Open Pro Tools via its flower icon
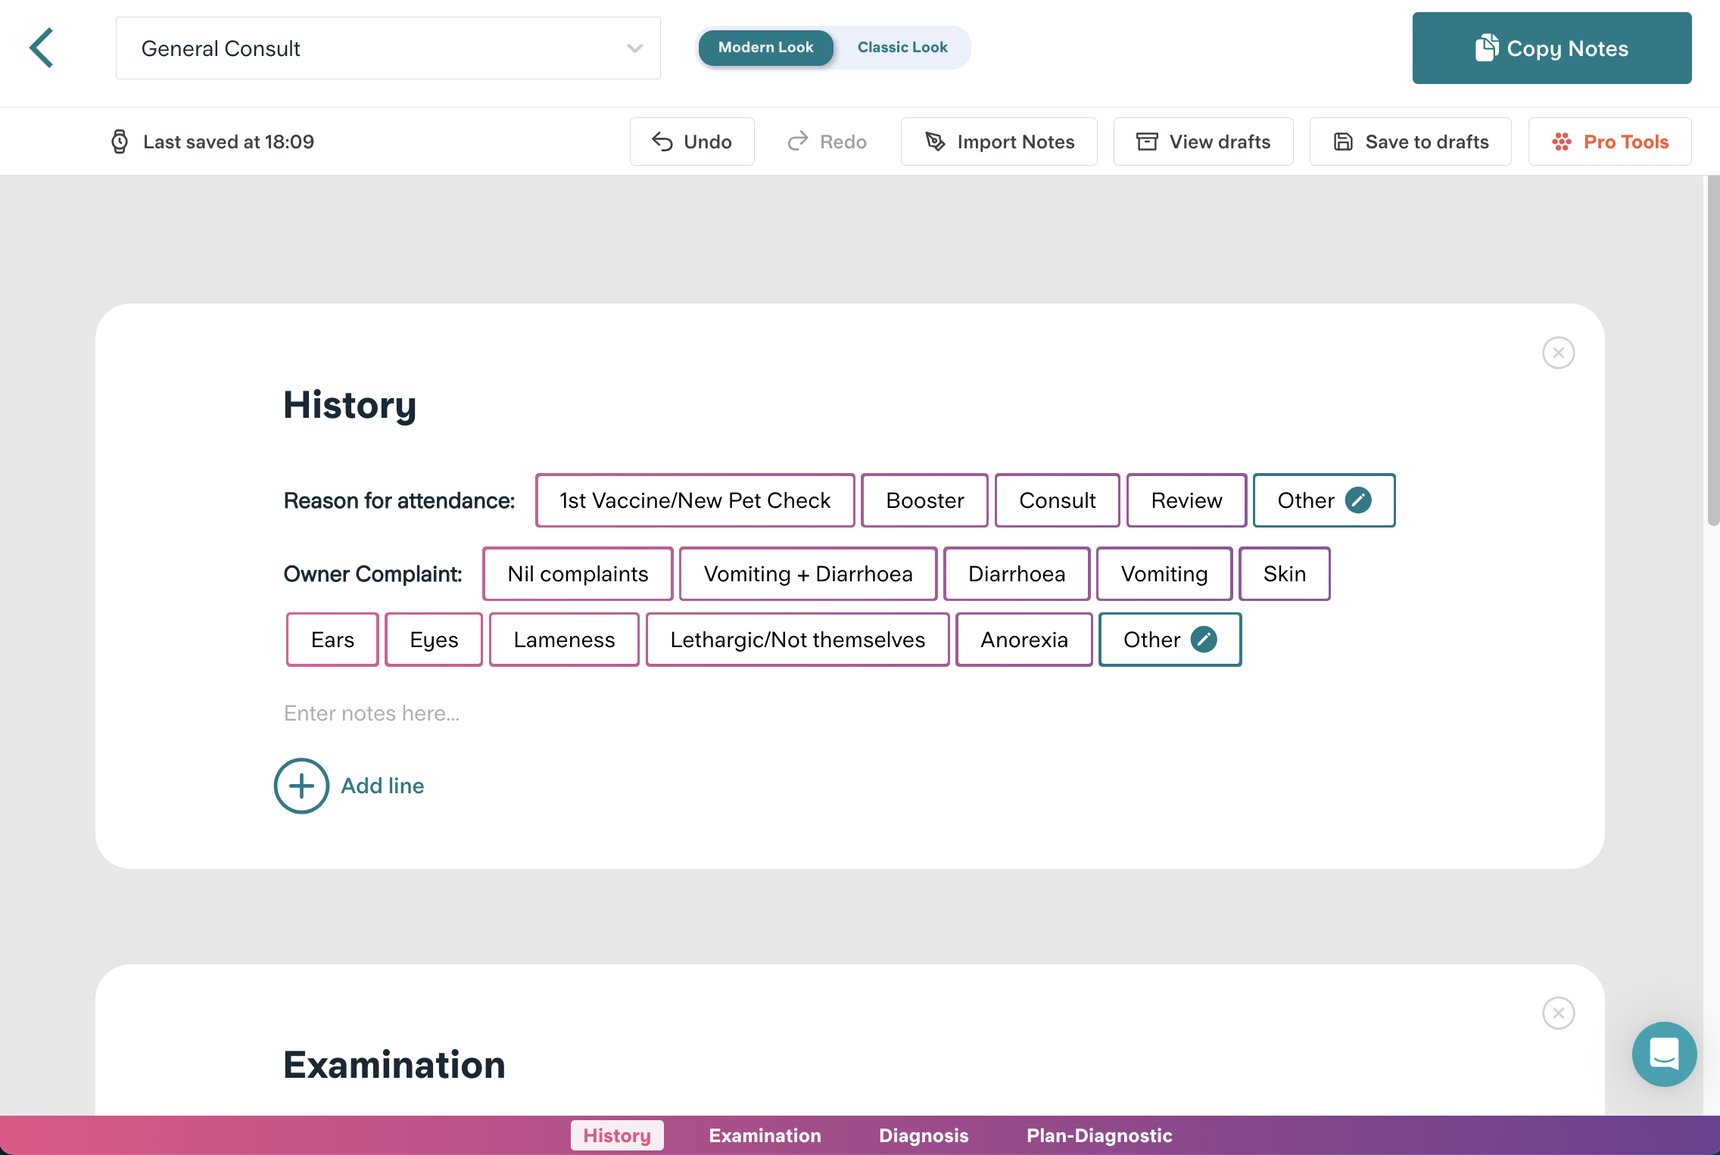This screenshot has height=1155, width=1720. [1561, 141]
